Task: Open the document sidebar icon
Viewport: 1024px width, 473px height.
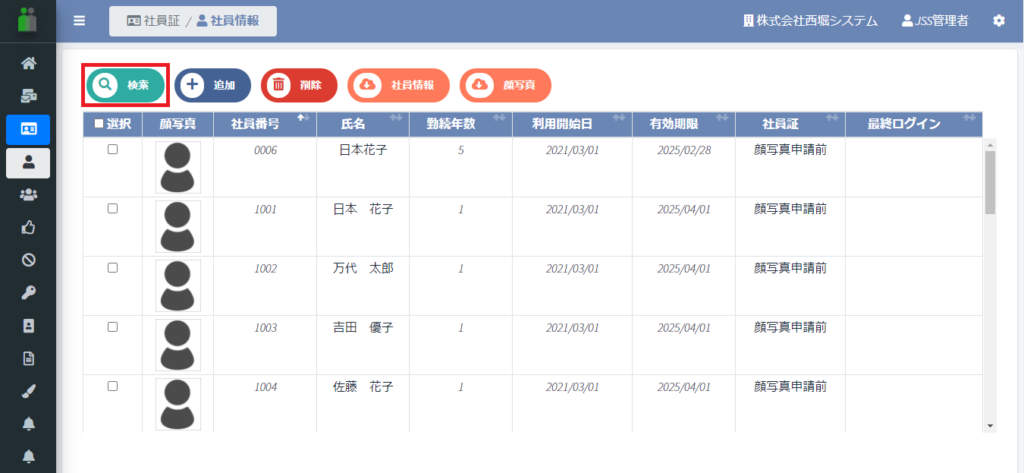Action: point(28,358)
